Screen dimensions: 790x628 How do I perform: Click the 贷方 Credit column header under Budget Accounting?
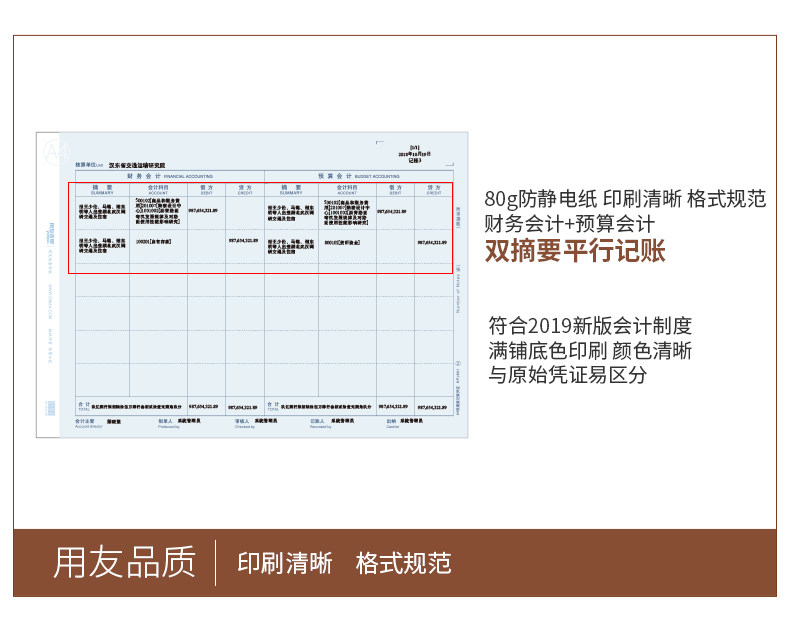click(x=432, y=189)
